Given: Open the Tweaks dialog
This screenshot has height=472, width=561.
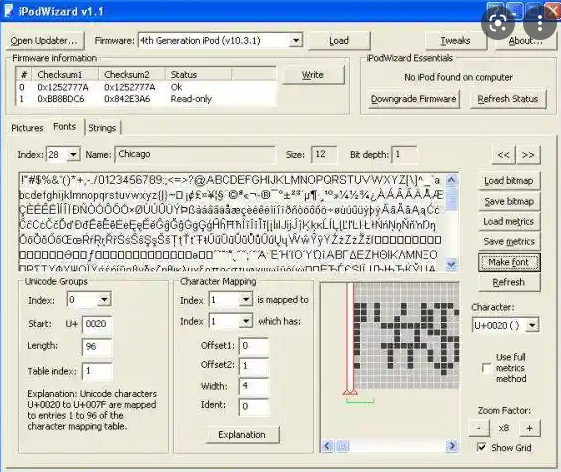Looking at the screenshot, I should [x=455, y=41].
